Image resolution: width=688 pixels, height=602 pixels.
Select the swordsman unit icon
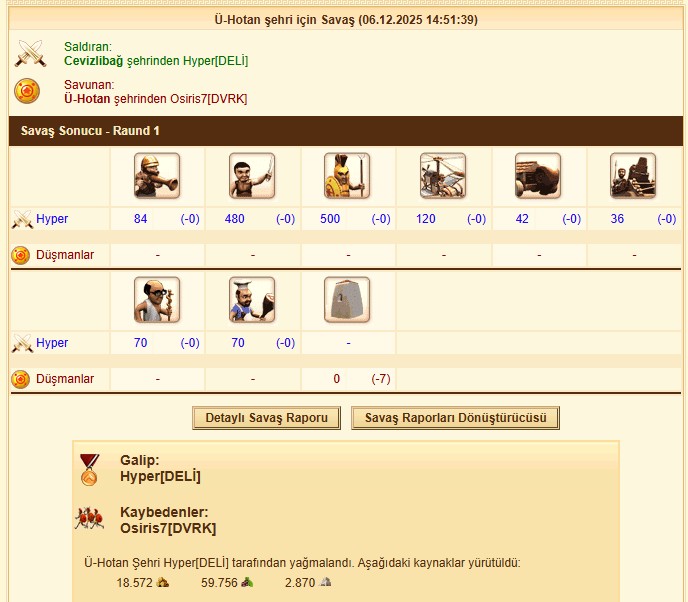[x=252, y=176]
